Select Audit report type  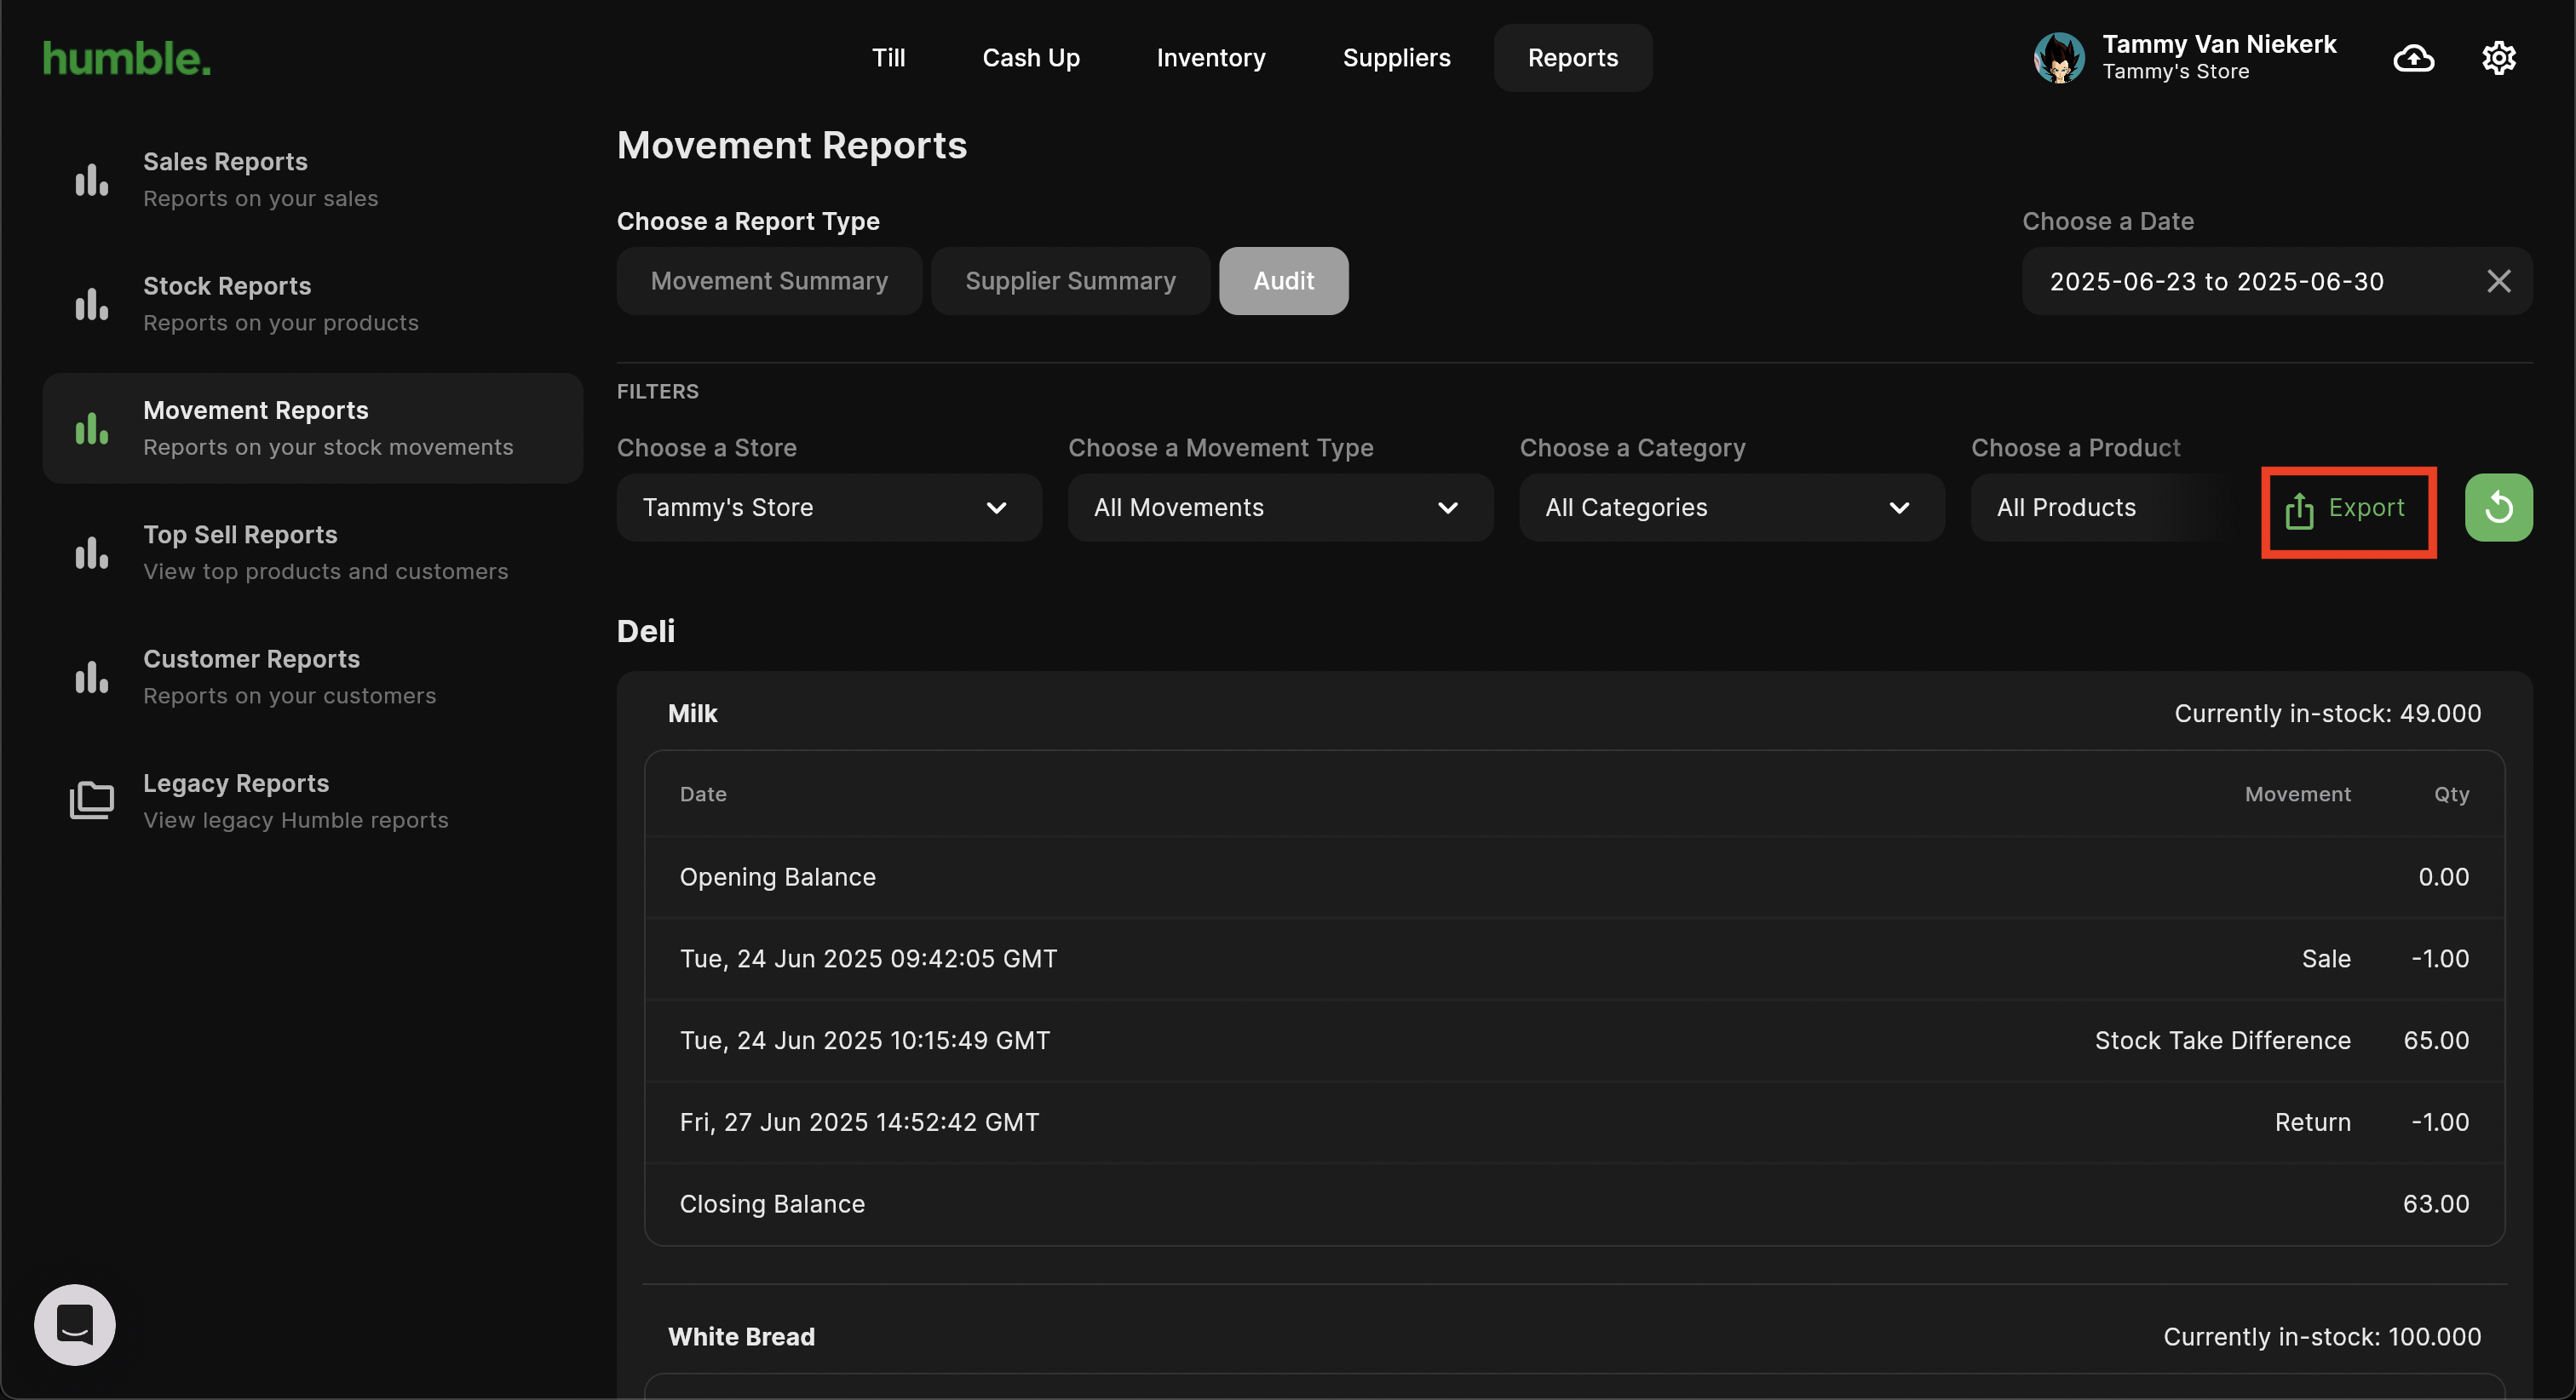coord(1284,281)
